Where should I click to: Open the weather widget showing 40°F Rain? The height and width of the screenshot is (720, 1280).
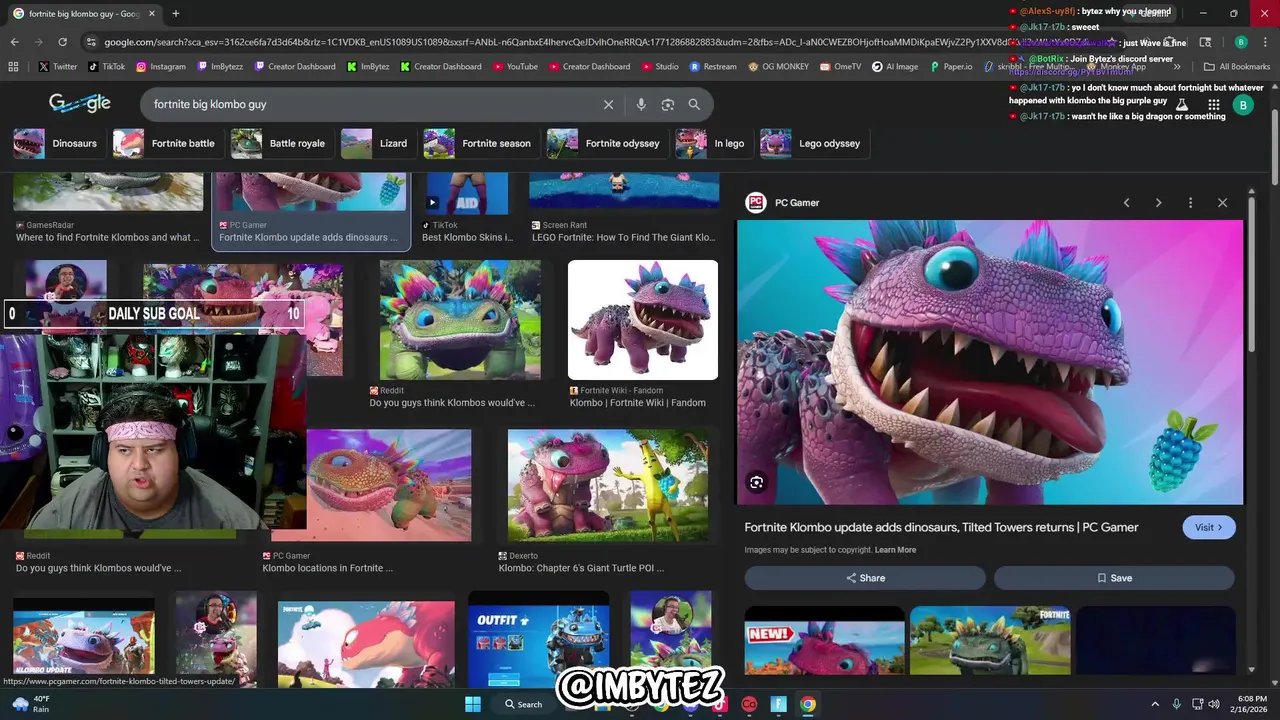(x=30, y=704)
